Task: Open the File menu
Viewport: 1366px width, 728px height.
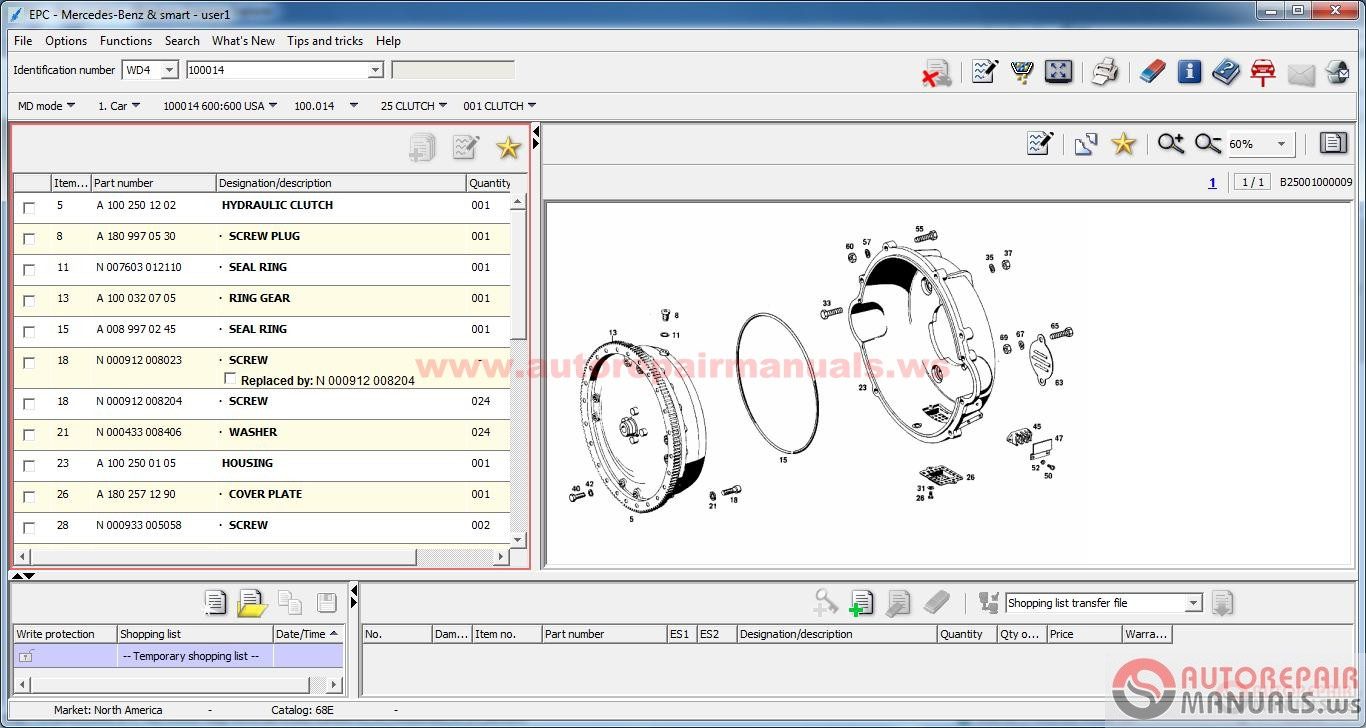Action: (23, 41)
